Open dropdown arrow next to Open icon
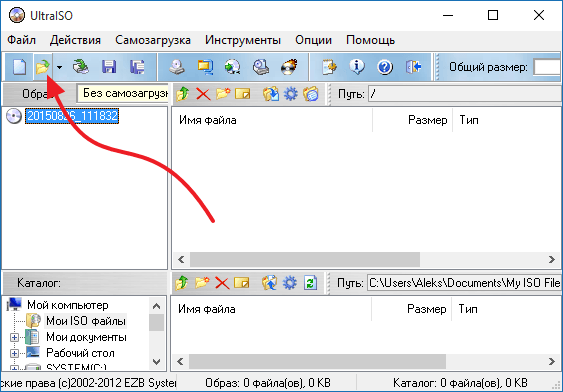Image resolution: width=563 pixels, height=392 pixels. click(x=59, y=67)
